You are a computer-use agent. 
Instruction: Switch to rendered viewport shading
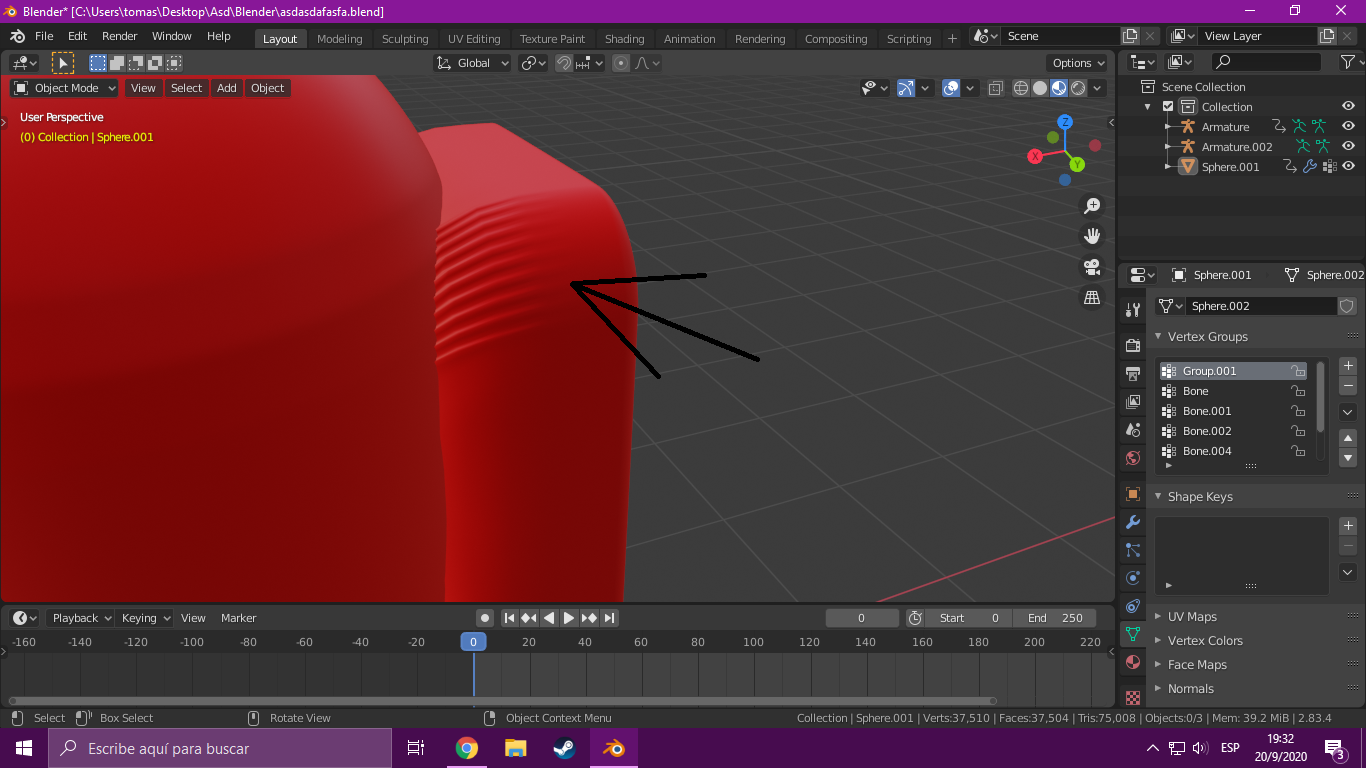[1078, 88]
